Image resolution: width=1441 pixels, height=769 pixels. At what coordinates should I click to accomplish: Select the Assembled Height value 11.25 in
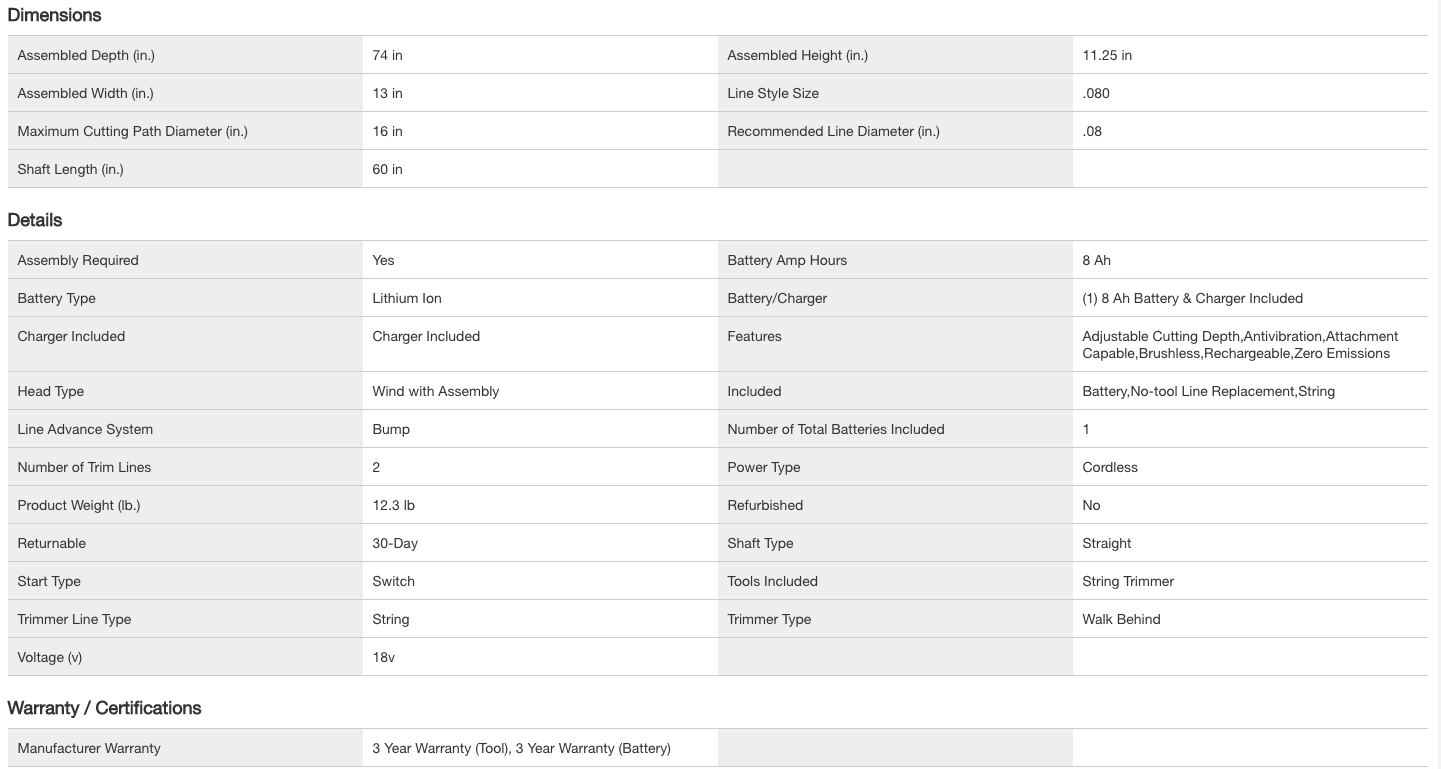tap(1107, 55)
